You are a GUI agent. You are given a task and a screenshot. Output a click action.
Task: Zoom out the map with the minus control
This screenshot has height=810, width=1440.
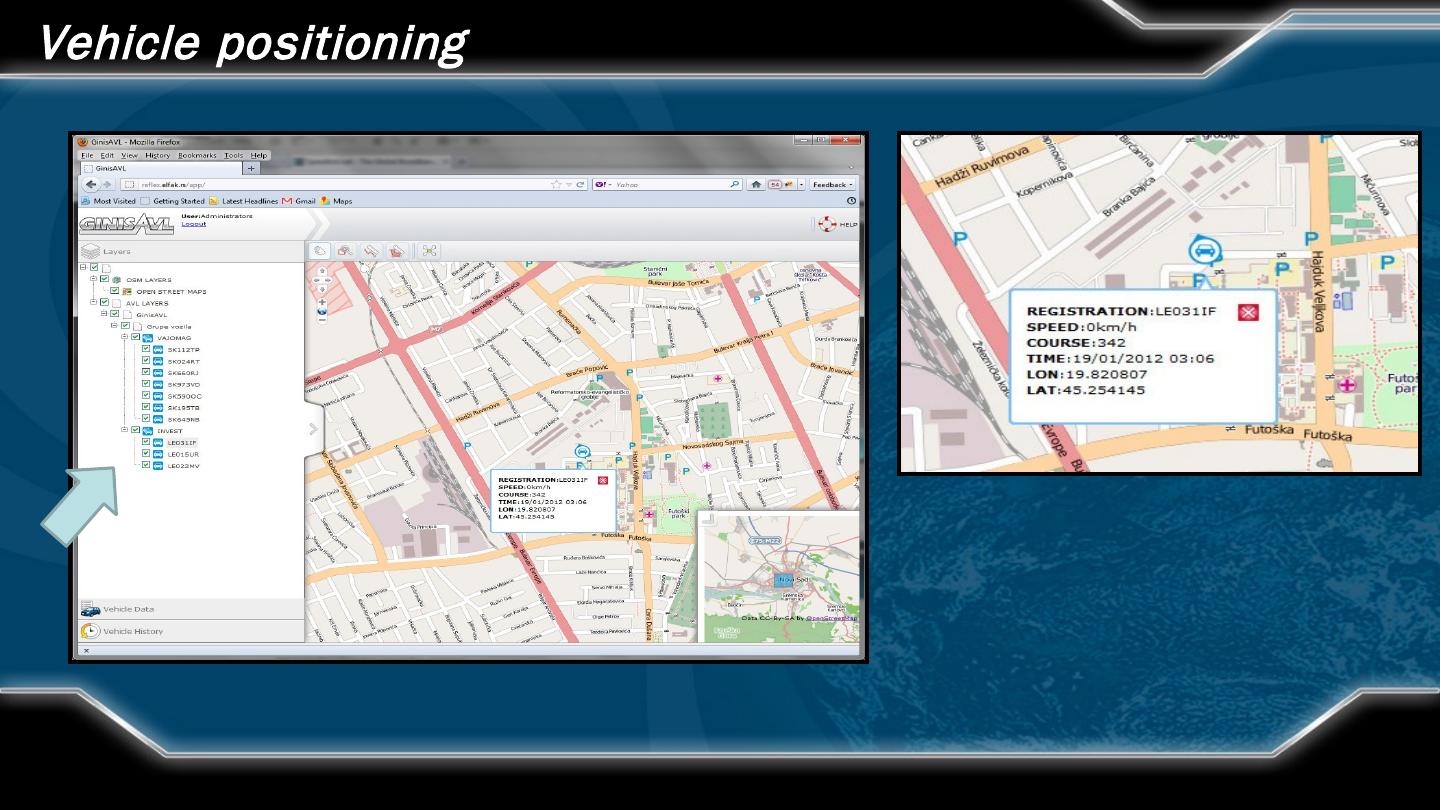pyautogui.click(x=322, y=321)
